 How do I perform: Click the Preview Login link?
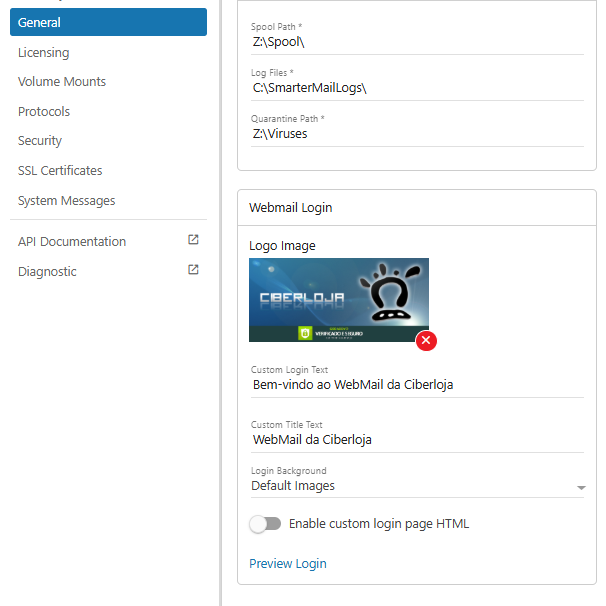pos(287,564)
